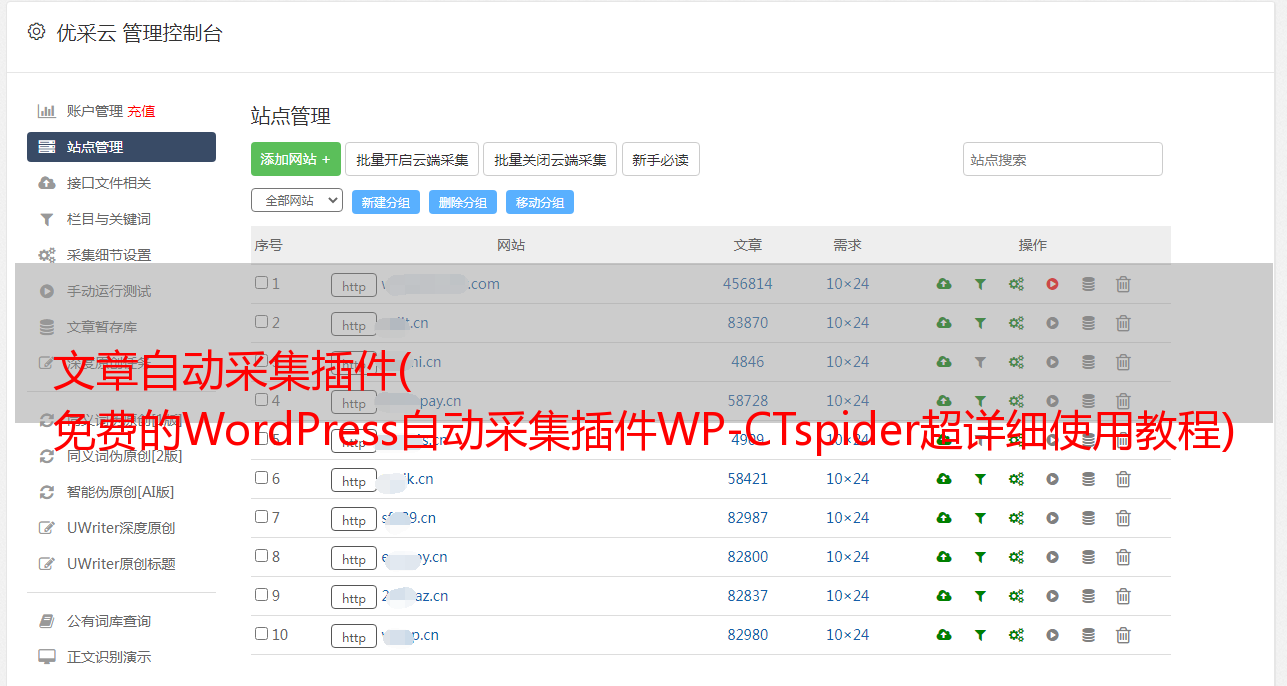Viewport: 1287px width, 686px height.
Task: Tick the checkbox for site row 6
Action: [261, 478]
